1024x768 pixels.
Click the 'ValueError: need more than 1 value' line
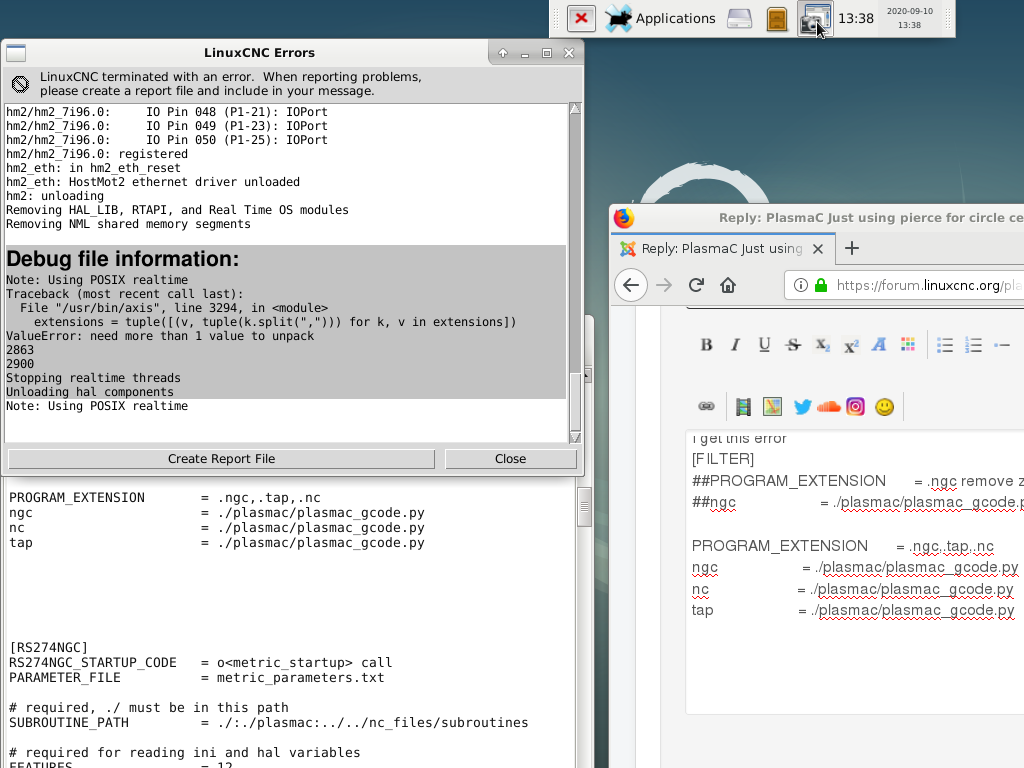(160, 336)
